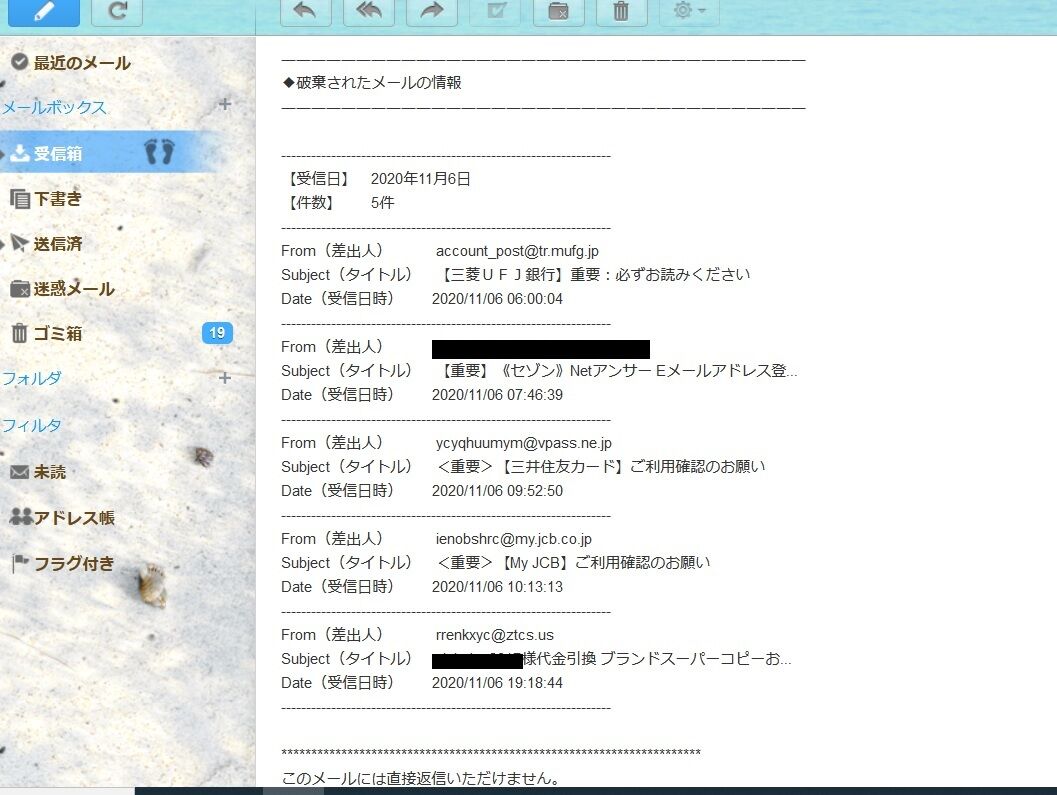Click the フィルタ section heading
This screenshot has height=795, width=1057.
click(x=31, y=425)
